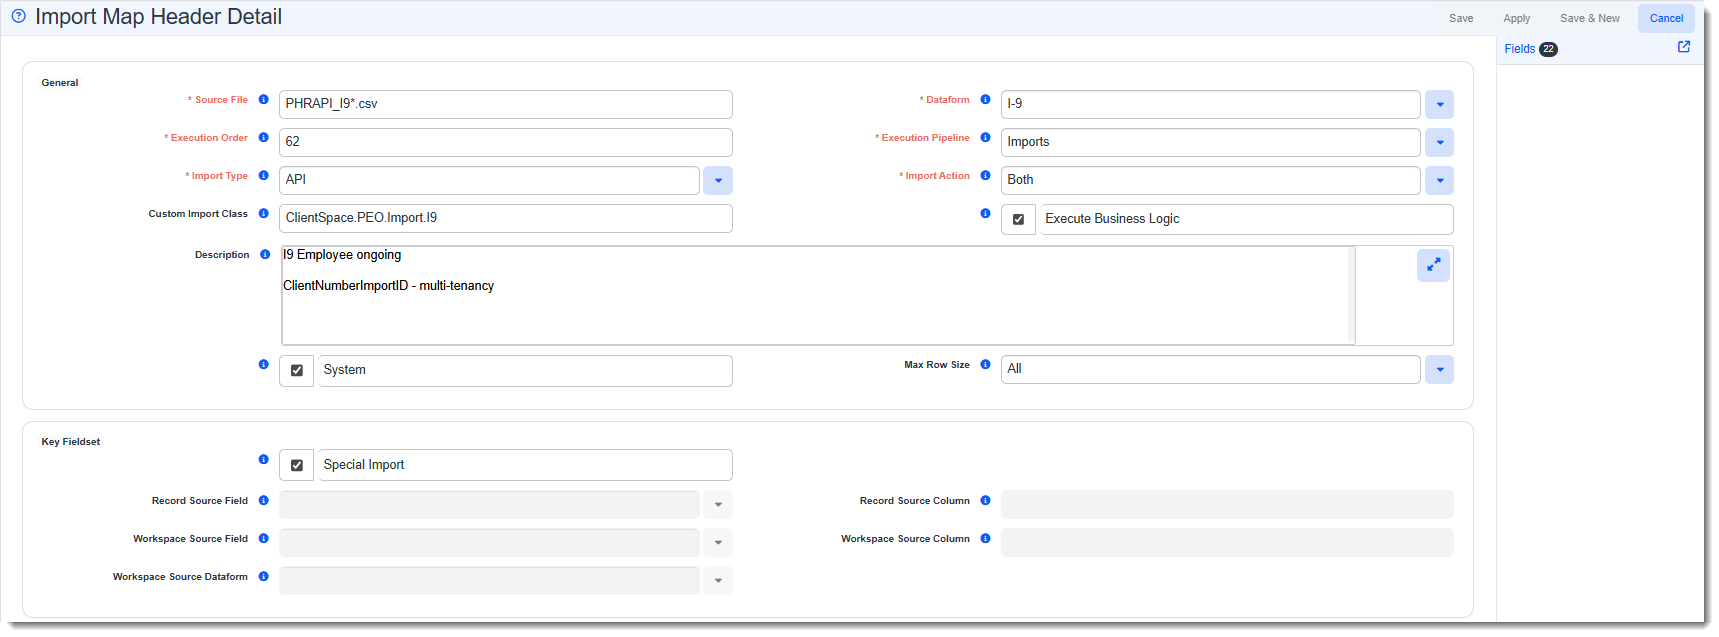The width and height of the screenshot is (1719, 637).
Task: Click the info icon next to Custom Import Class
Action: (264, 214)
